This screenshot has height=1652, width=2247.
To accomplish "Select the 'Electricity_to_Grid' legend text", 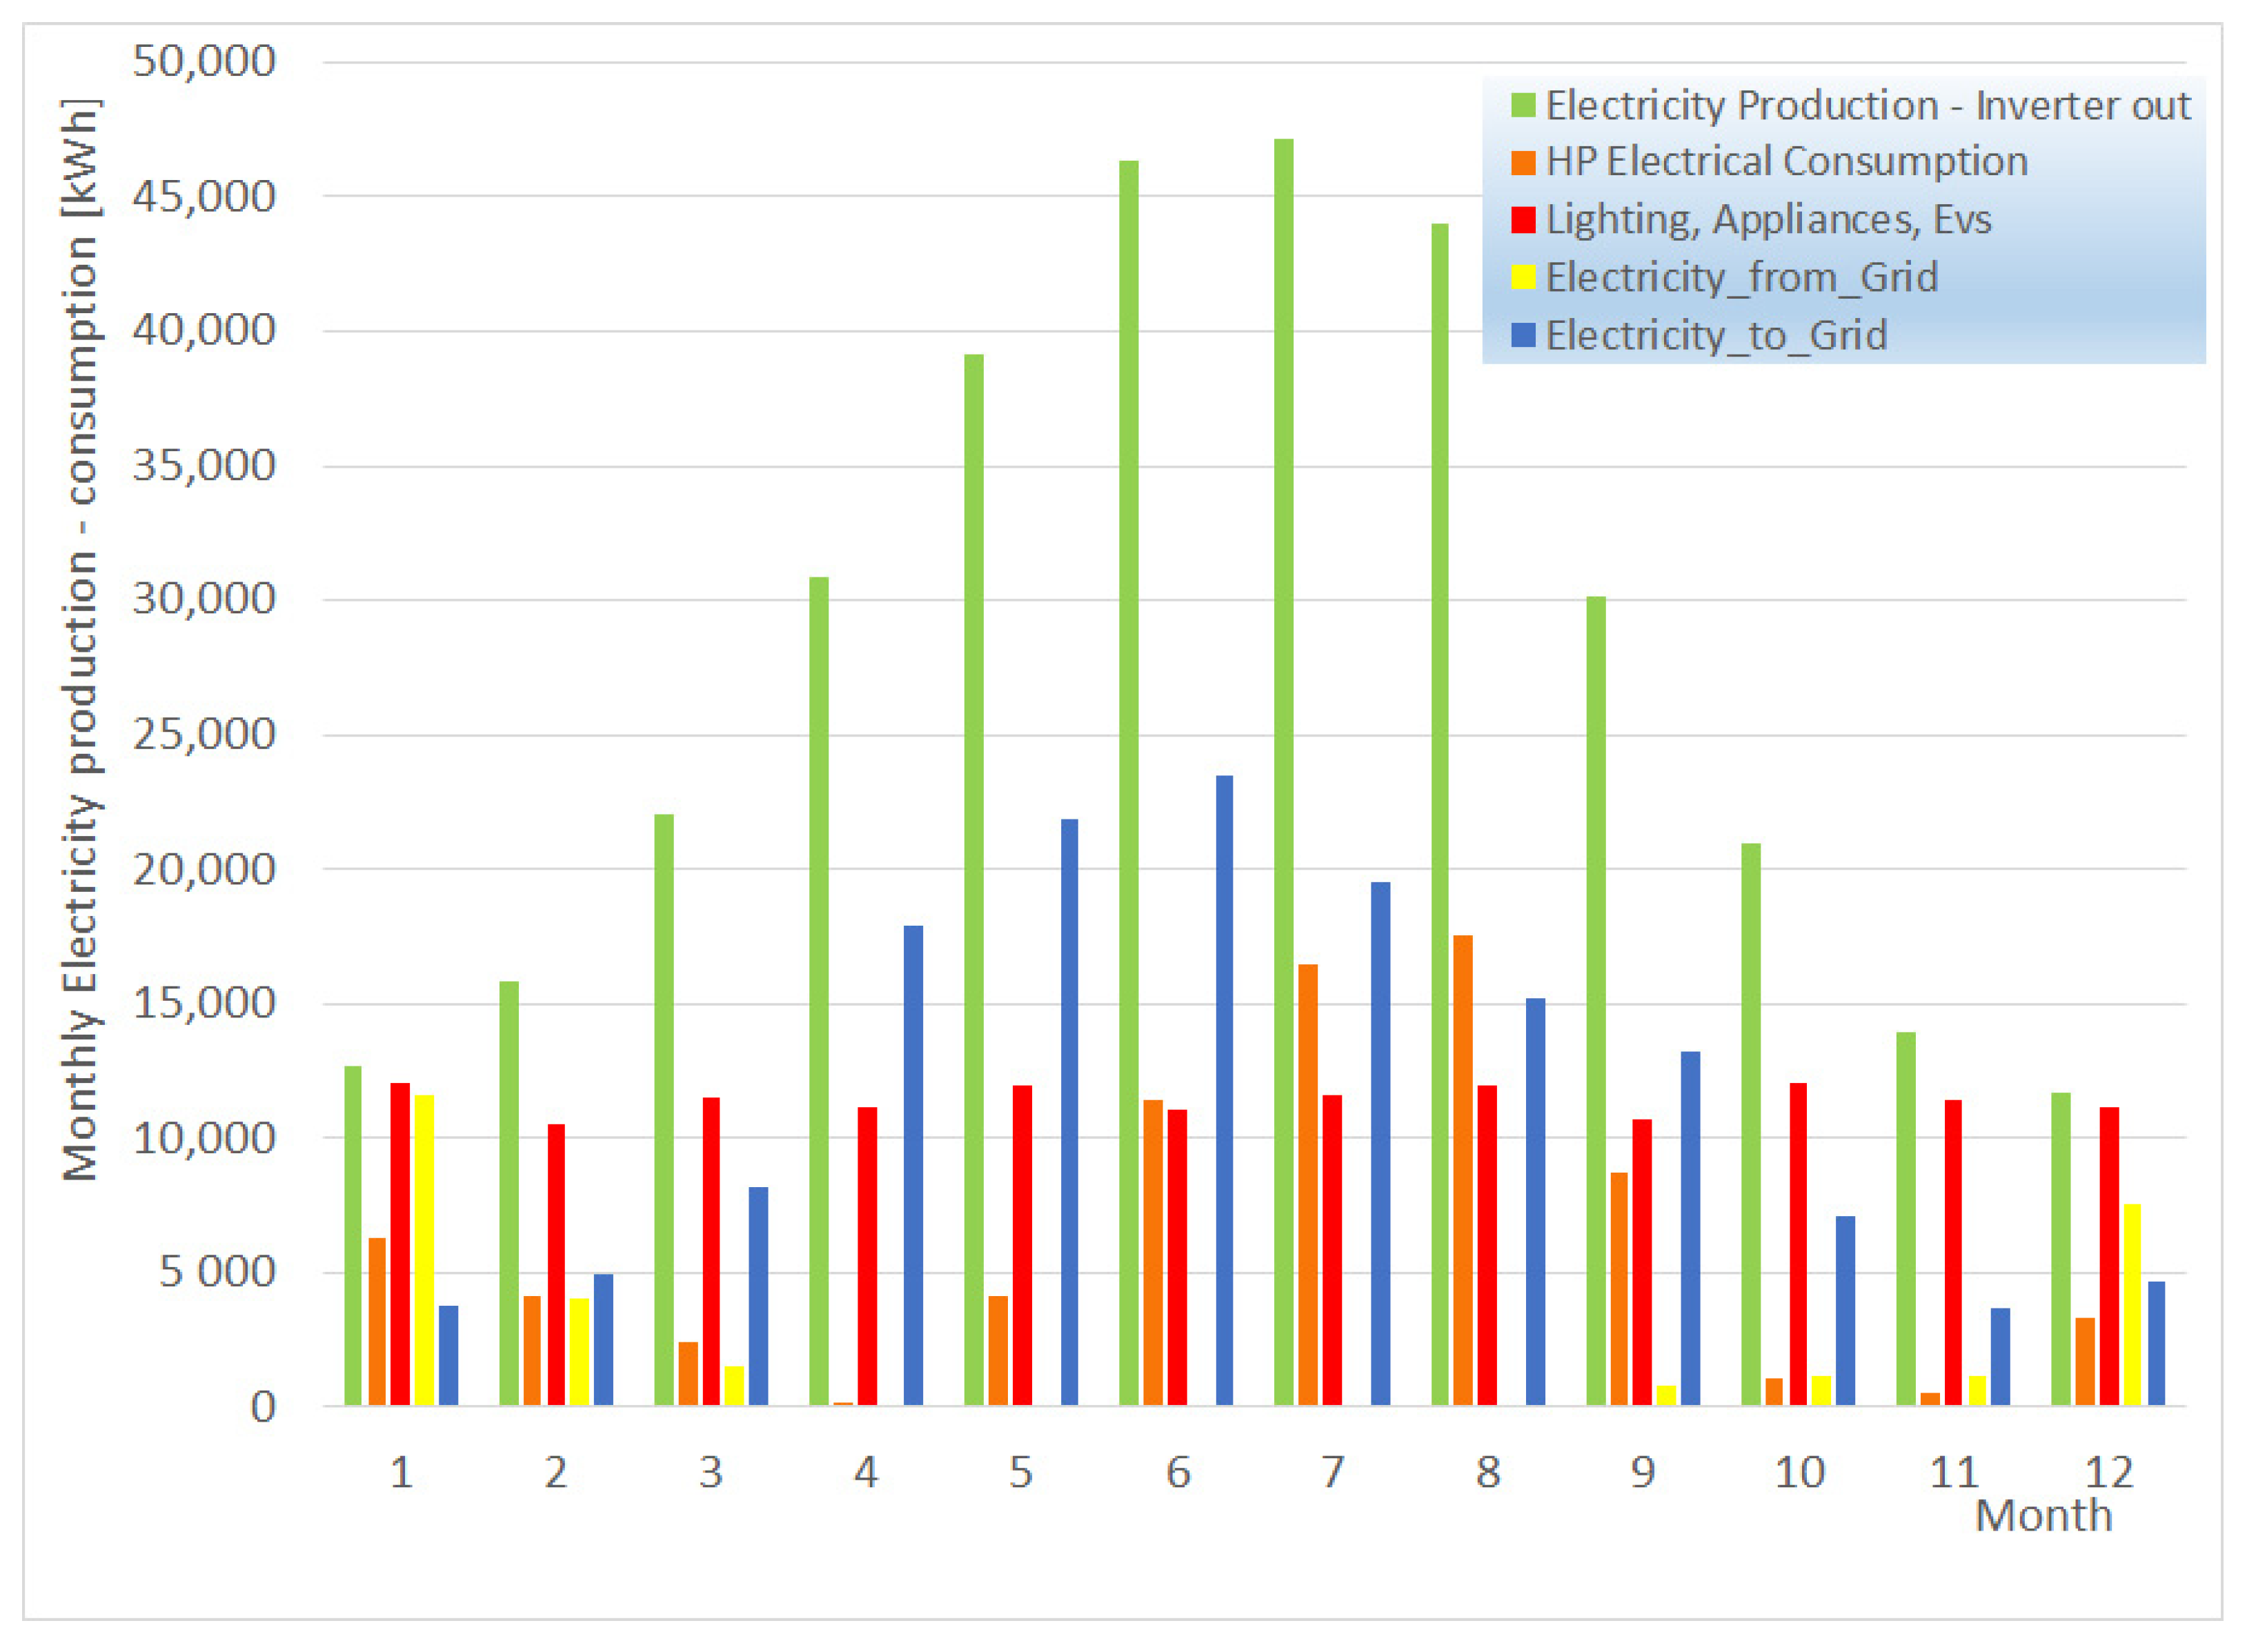I will pyautogui.click(x=1716, y=335).
